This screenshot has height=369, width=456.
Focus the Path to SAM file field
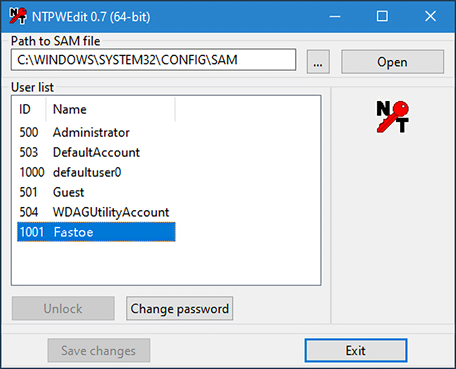coord(153,60)
